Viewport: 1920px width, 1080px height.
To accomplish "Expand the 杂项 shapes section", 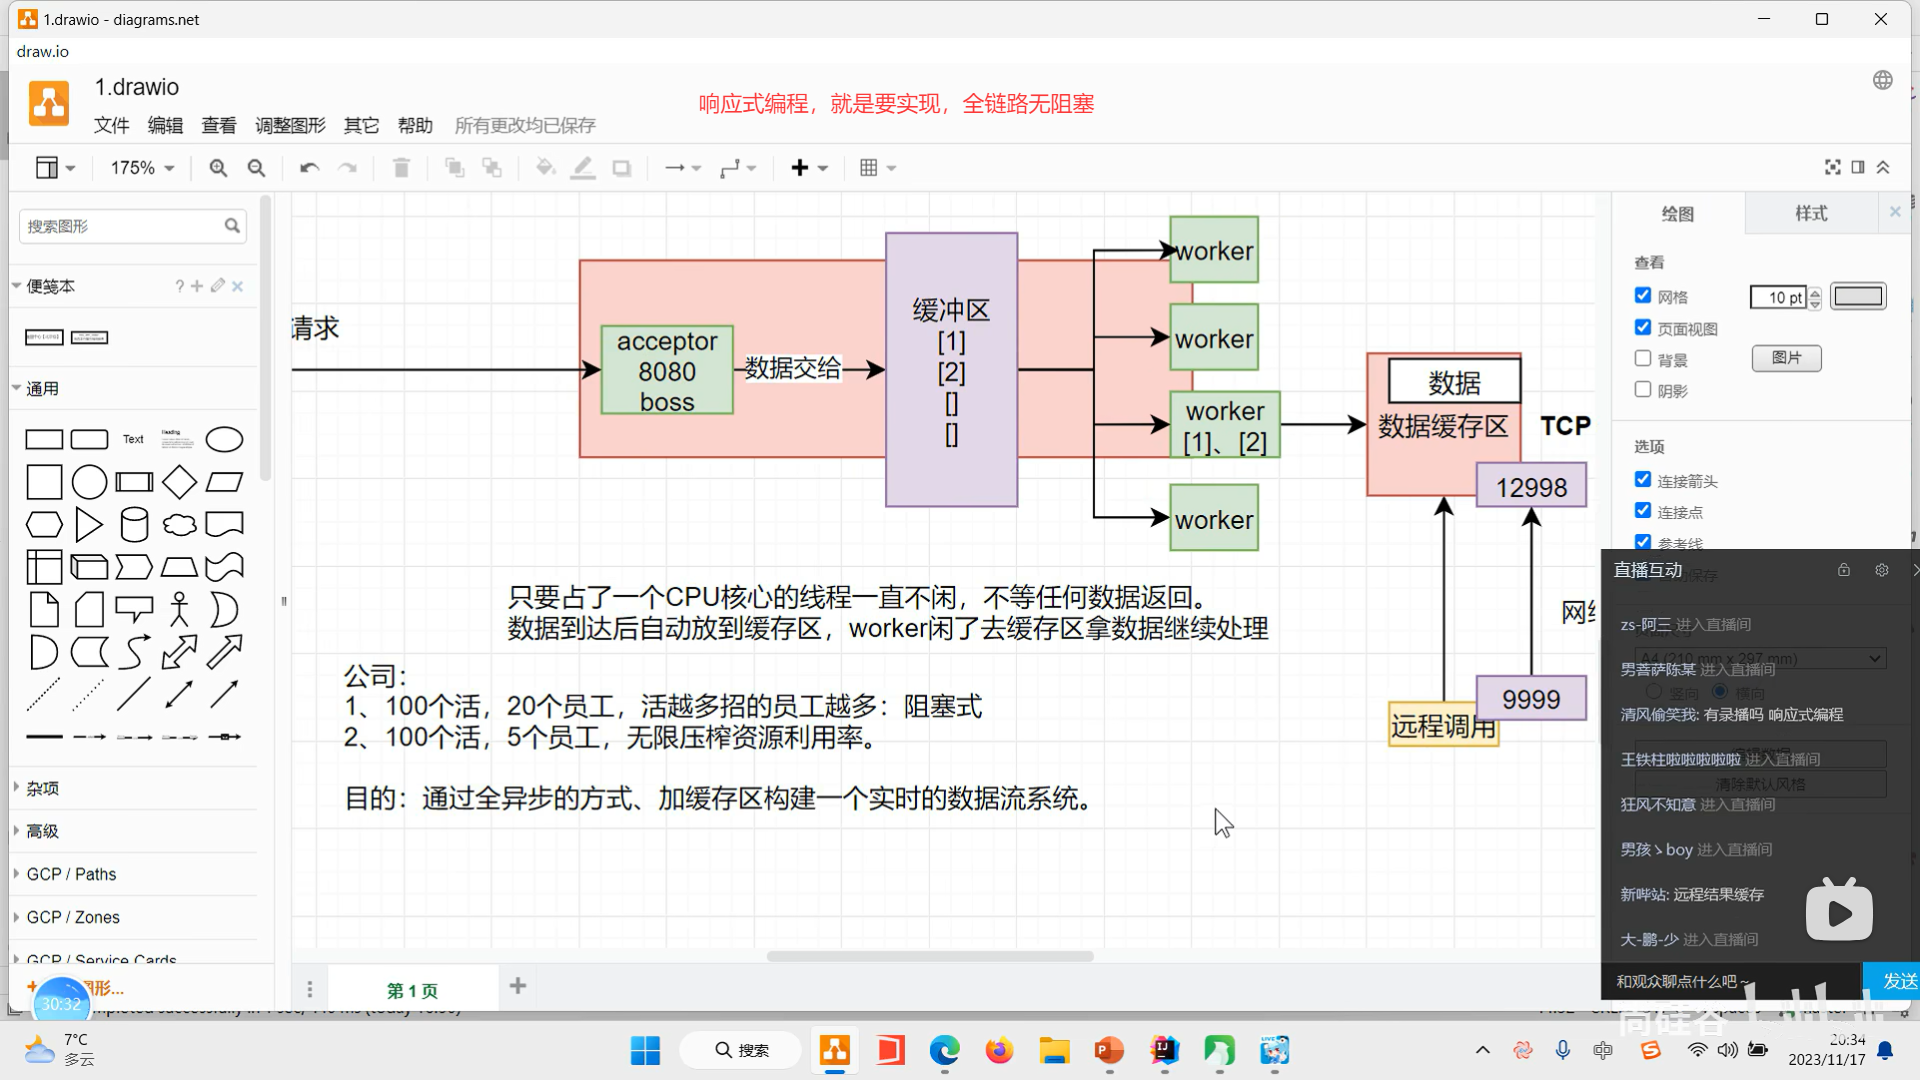I will (x=42, y=788).
